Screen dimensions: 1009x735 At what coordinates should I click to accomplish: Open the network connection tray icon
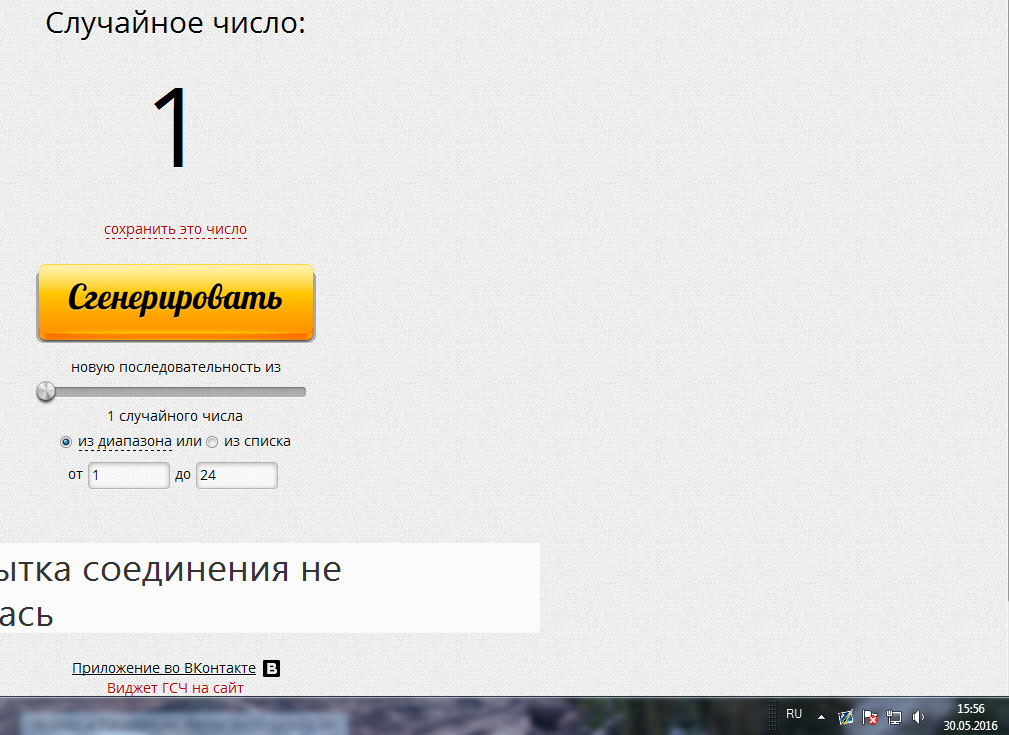pos(894,717)
